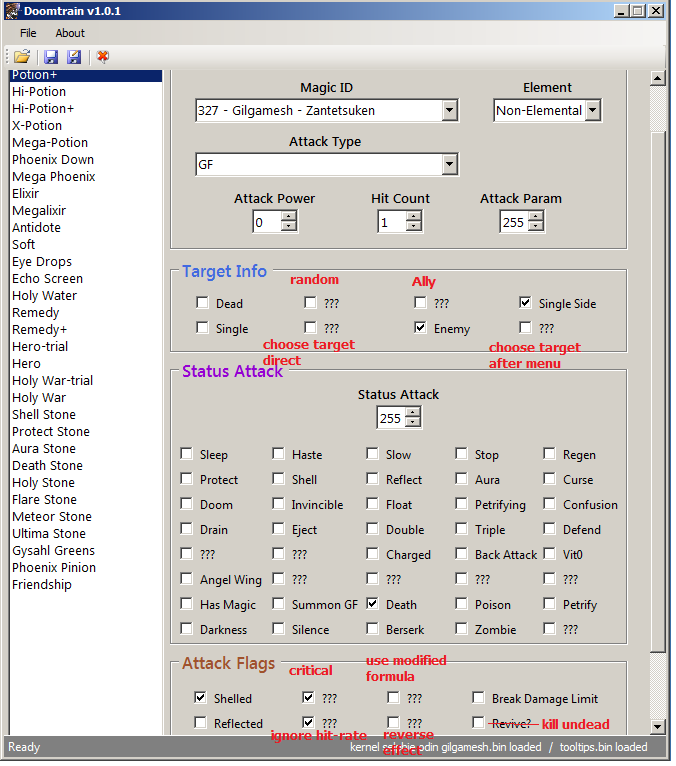676x766 pixels.
Task: Click the Save As floppy icon
Action: [x=74, y=57]
